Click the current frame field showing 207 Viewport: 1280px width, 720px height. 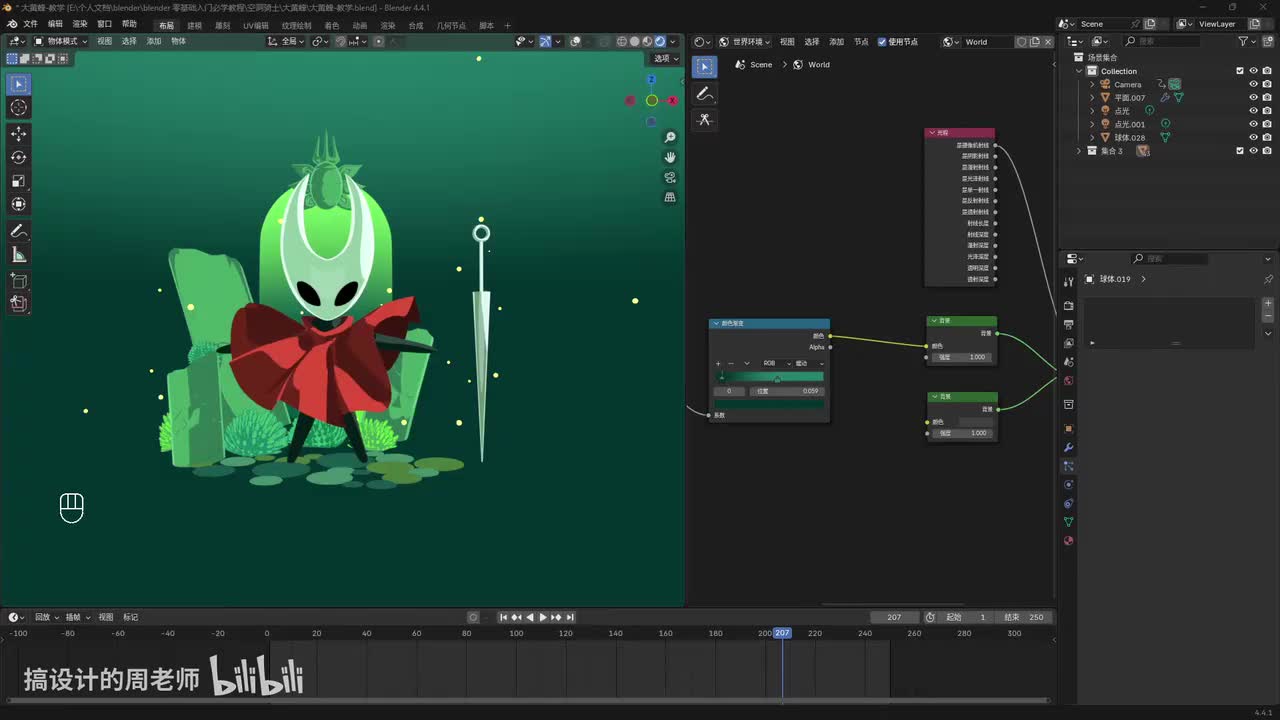[894, 617]
